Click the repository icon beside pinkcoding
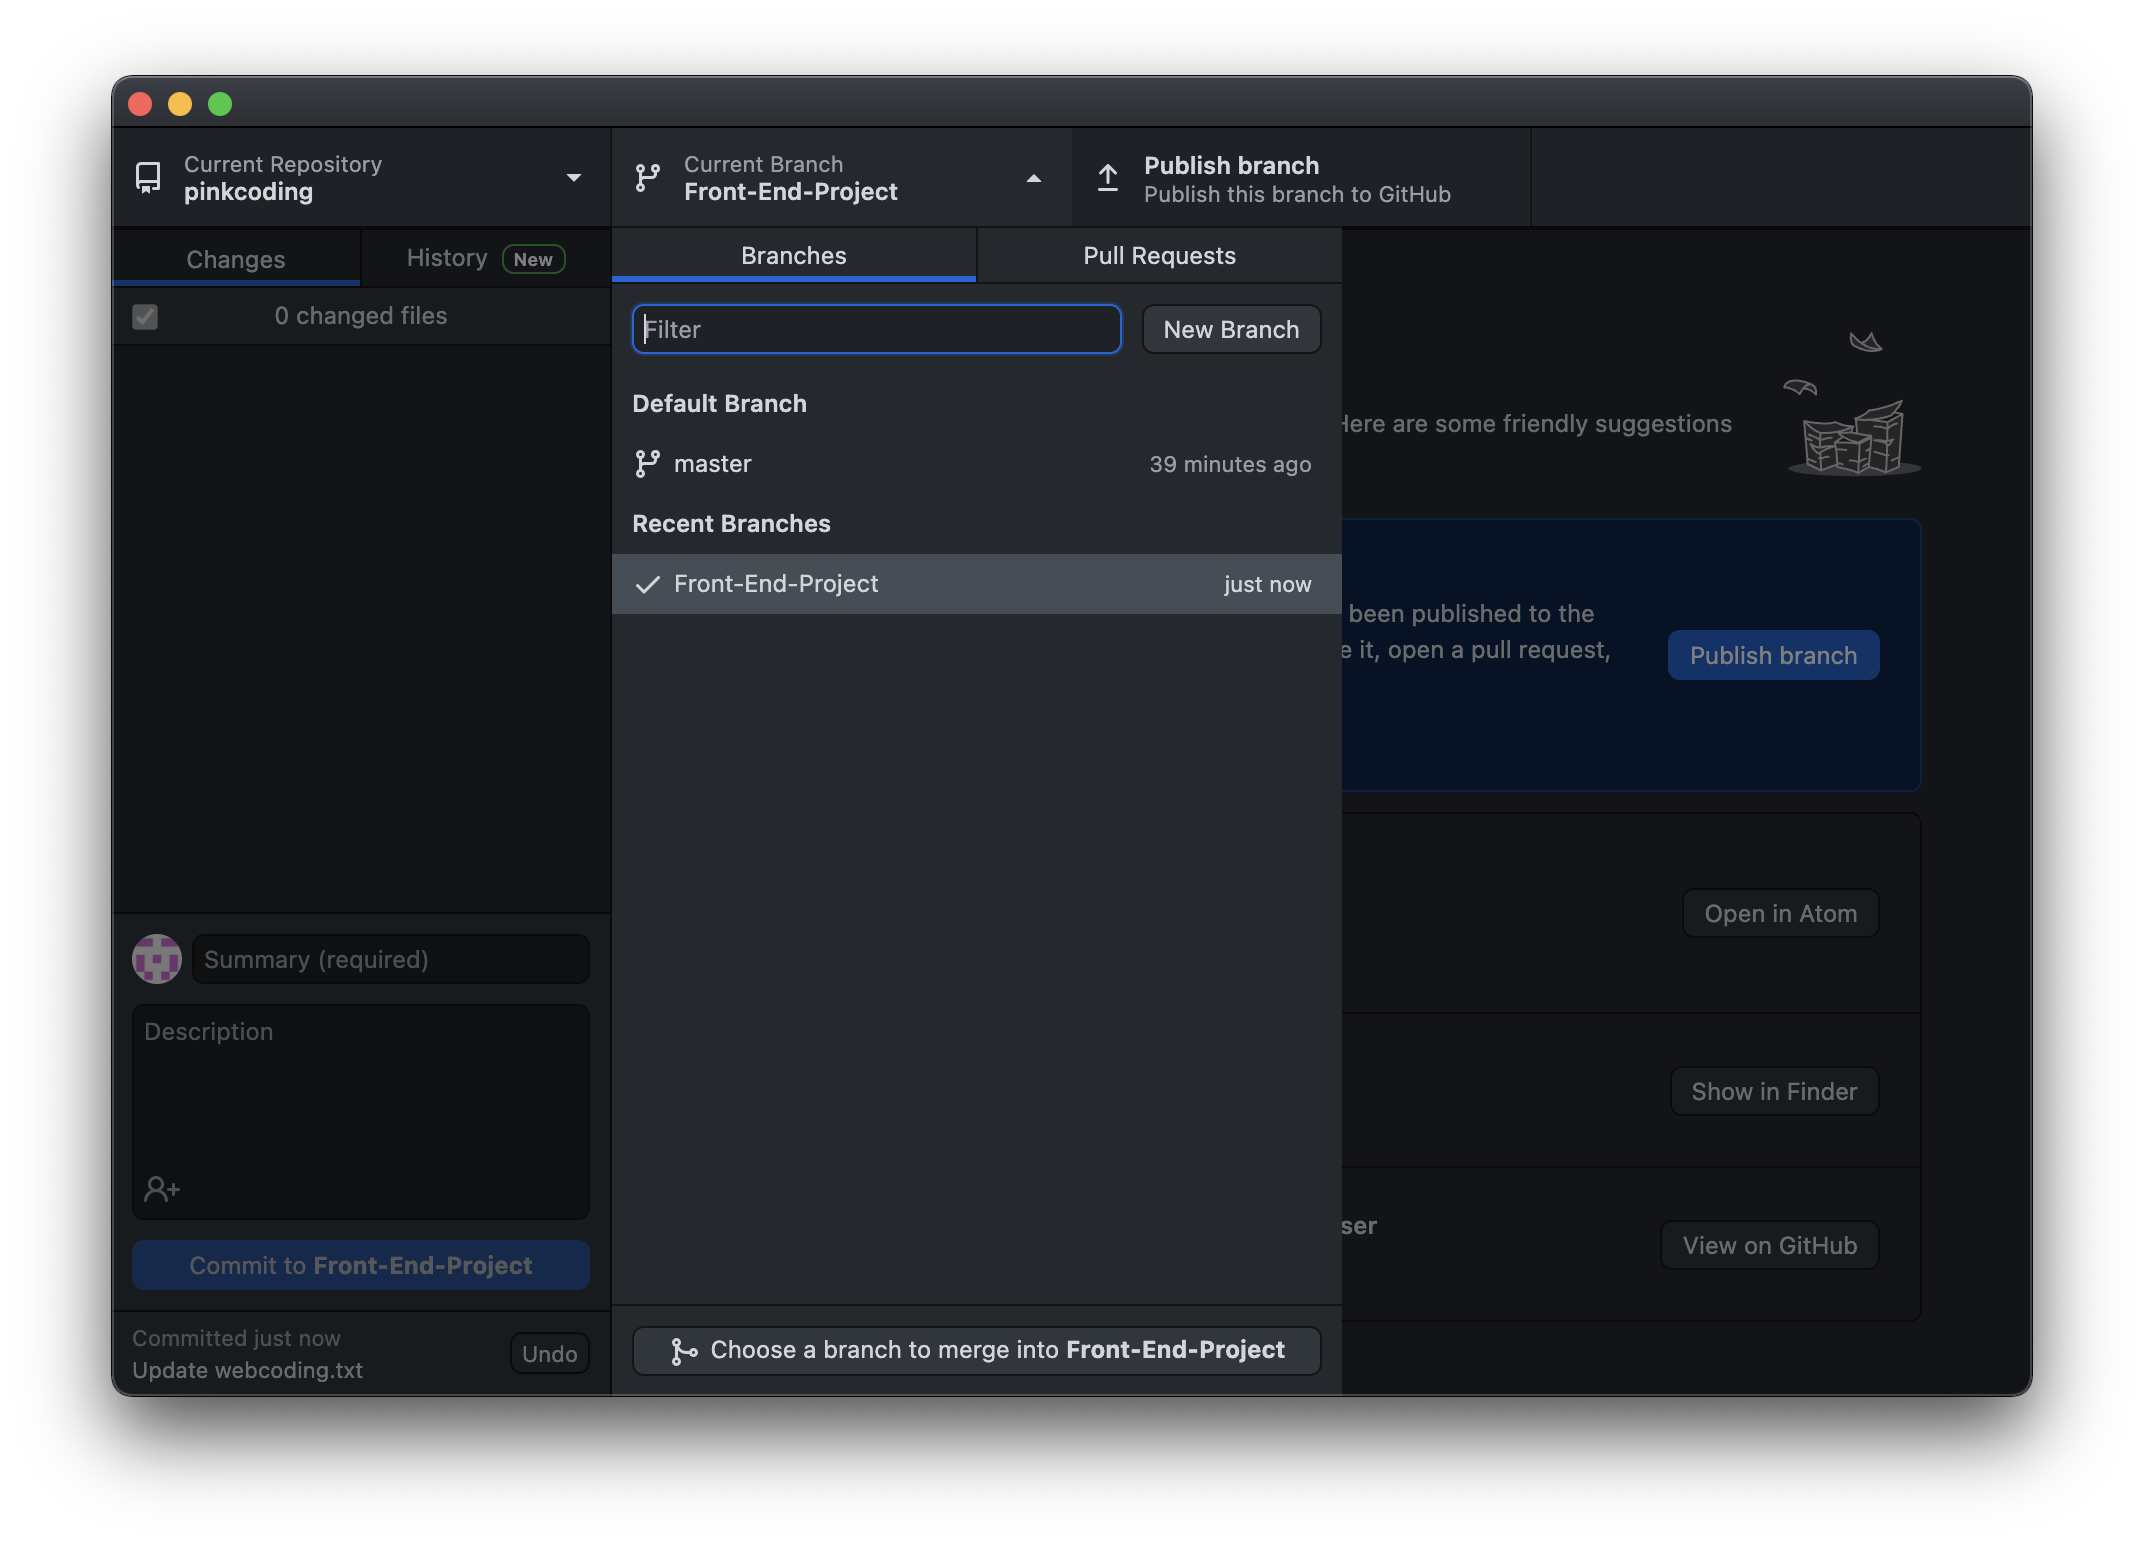2144x1544 pixels. coord(148,178)
